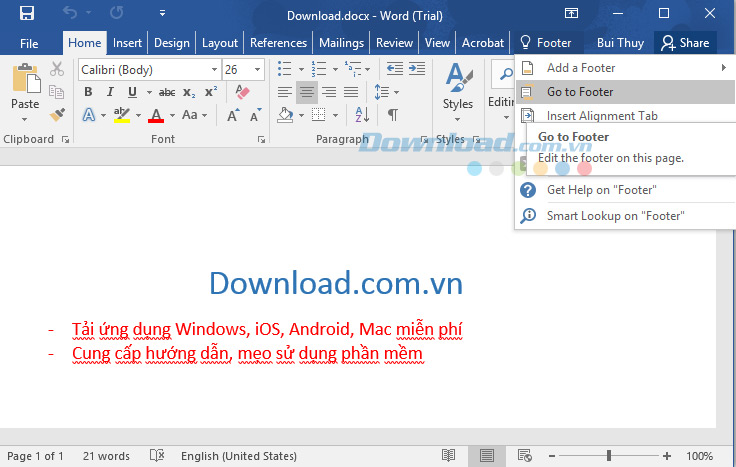Click the Bullets list icon
This screenshot has height=467, width=736.
point(285,69)
